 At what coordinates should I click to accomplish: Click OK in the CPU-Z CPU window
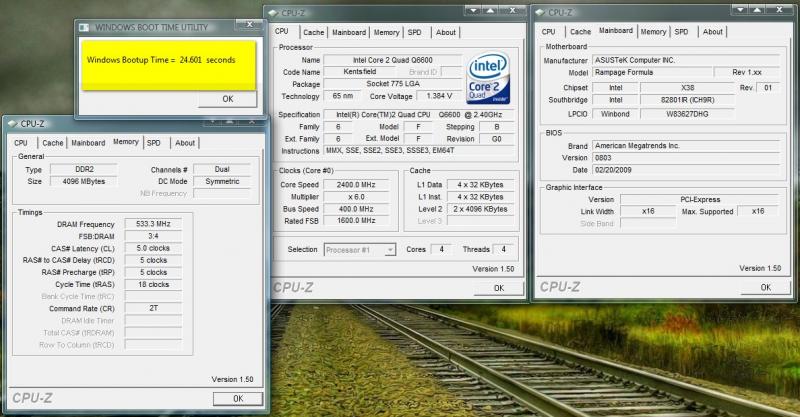[498, 288]
